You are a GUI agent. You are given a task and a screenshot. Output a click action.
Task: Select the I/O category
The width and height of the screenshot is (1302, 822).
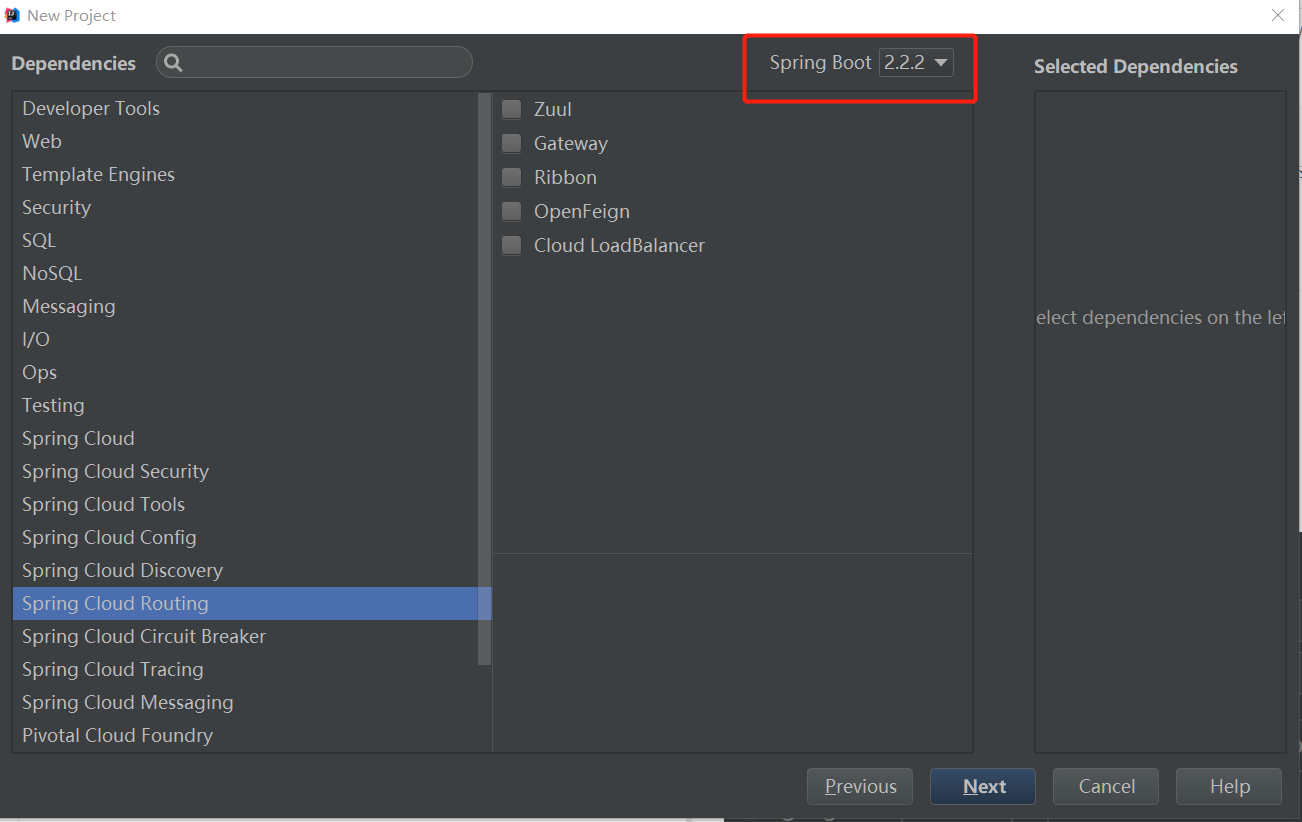(245, 339)
